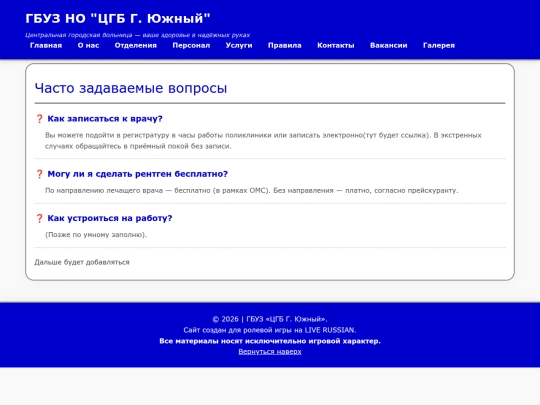The image size is (540, 405).
Task: Open the Галерея navigation link
Action: click(x=439, y=45)
